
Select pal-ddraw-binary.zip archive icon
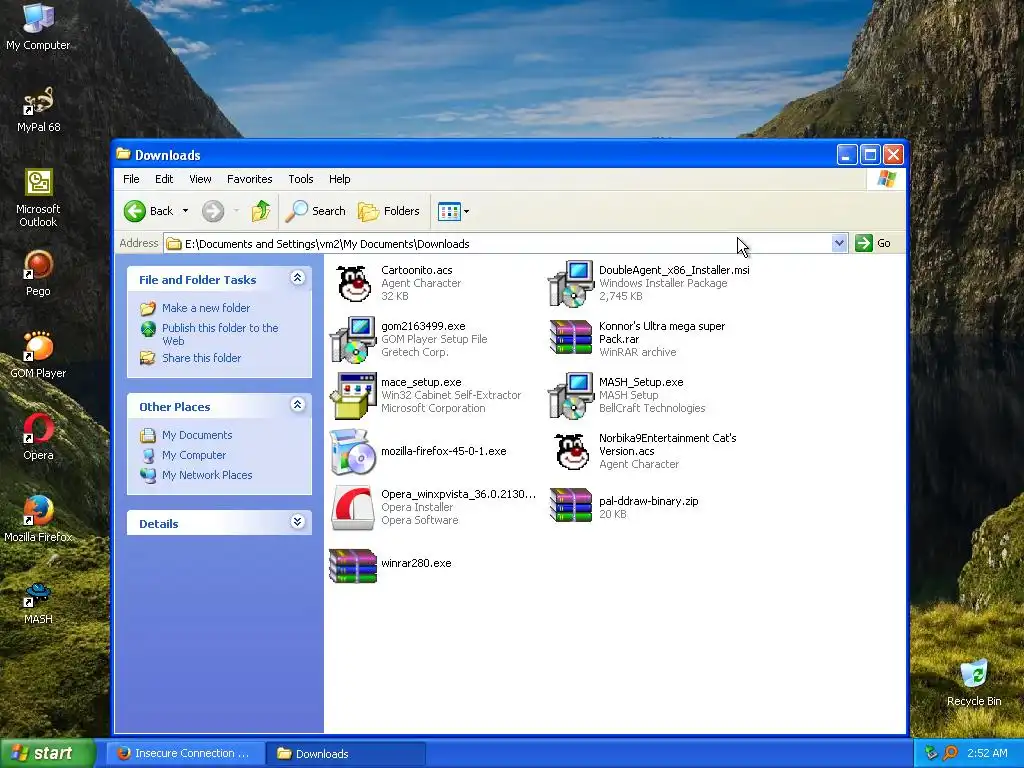[571, 507]
